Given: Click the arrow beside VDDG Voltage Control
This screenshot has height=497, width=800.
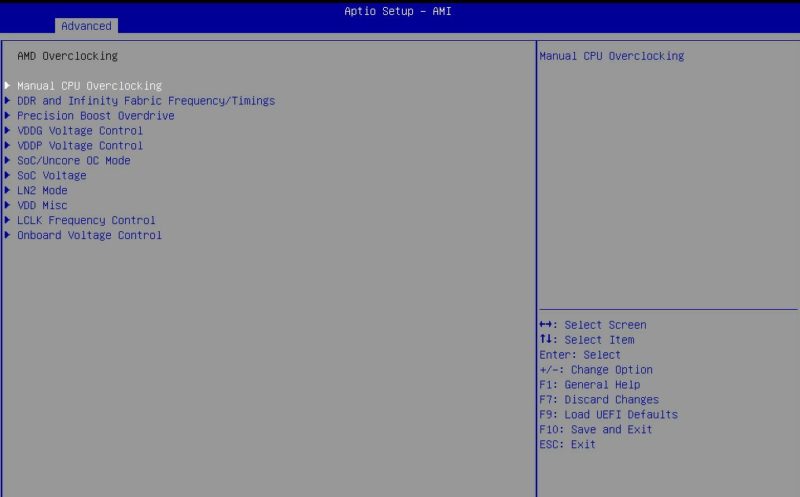Looking at the screenshot, I should pos(8,130).
